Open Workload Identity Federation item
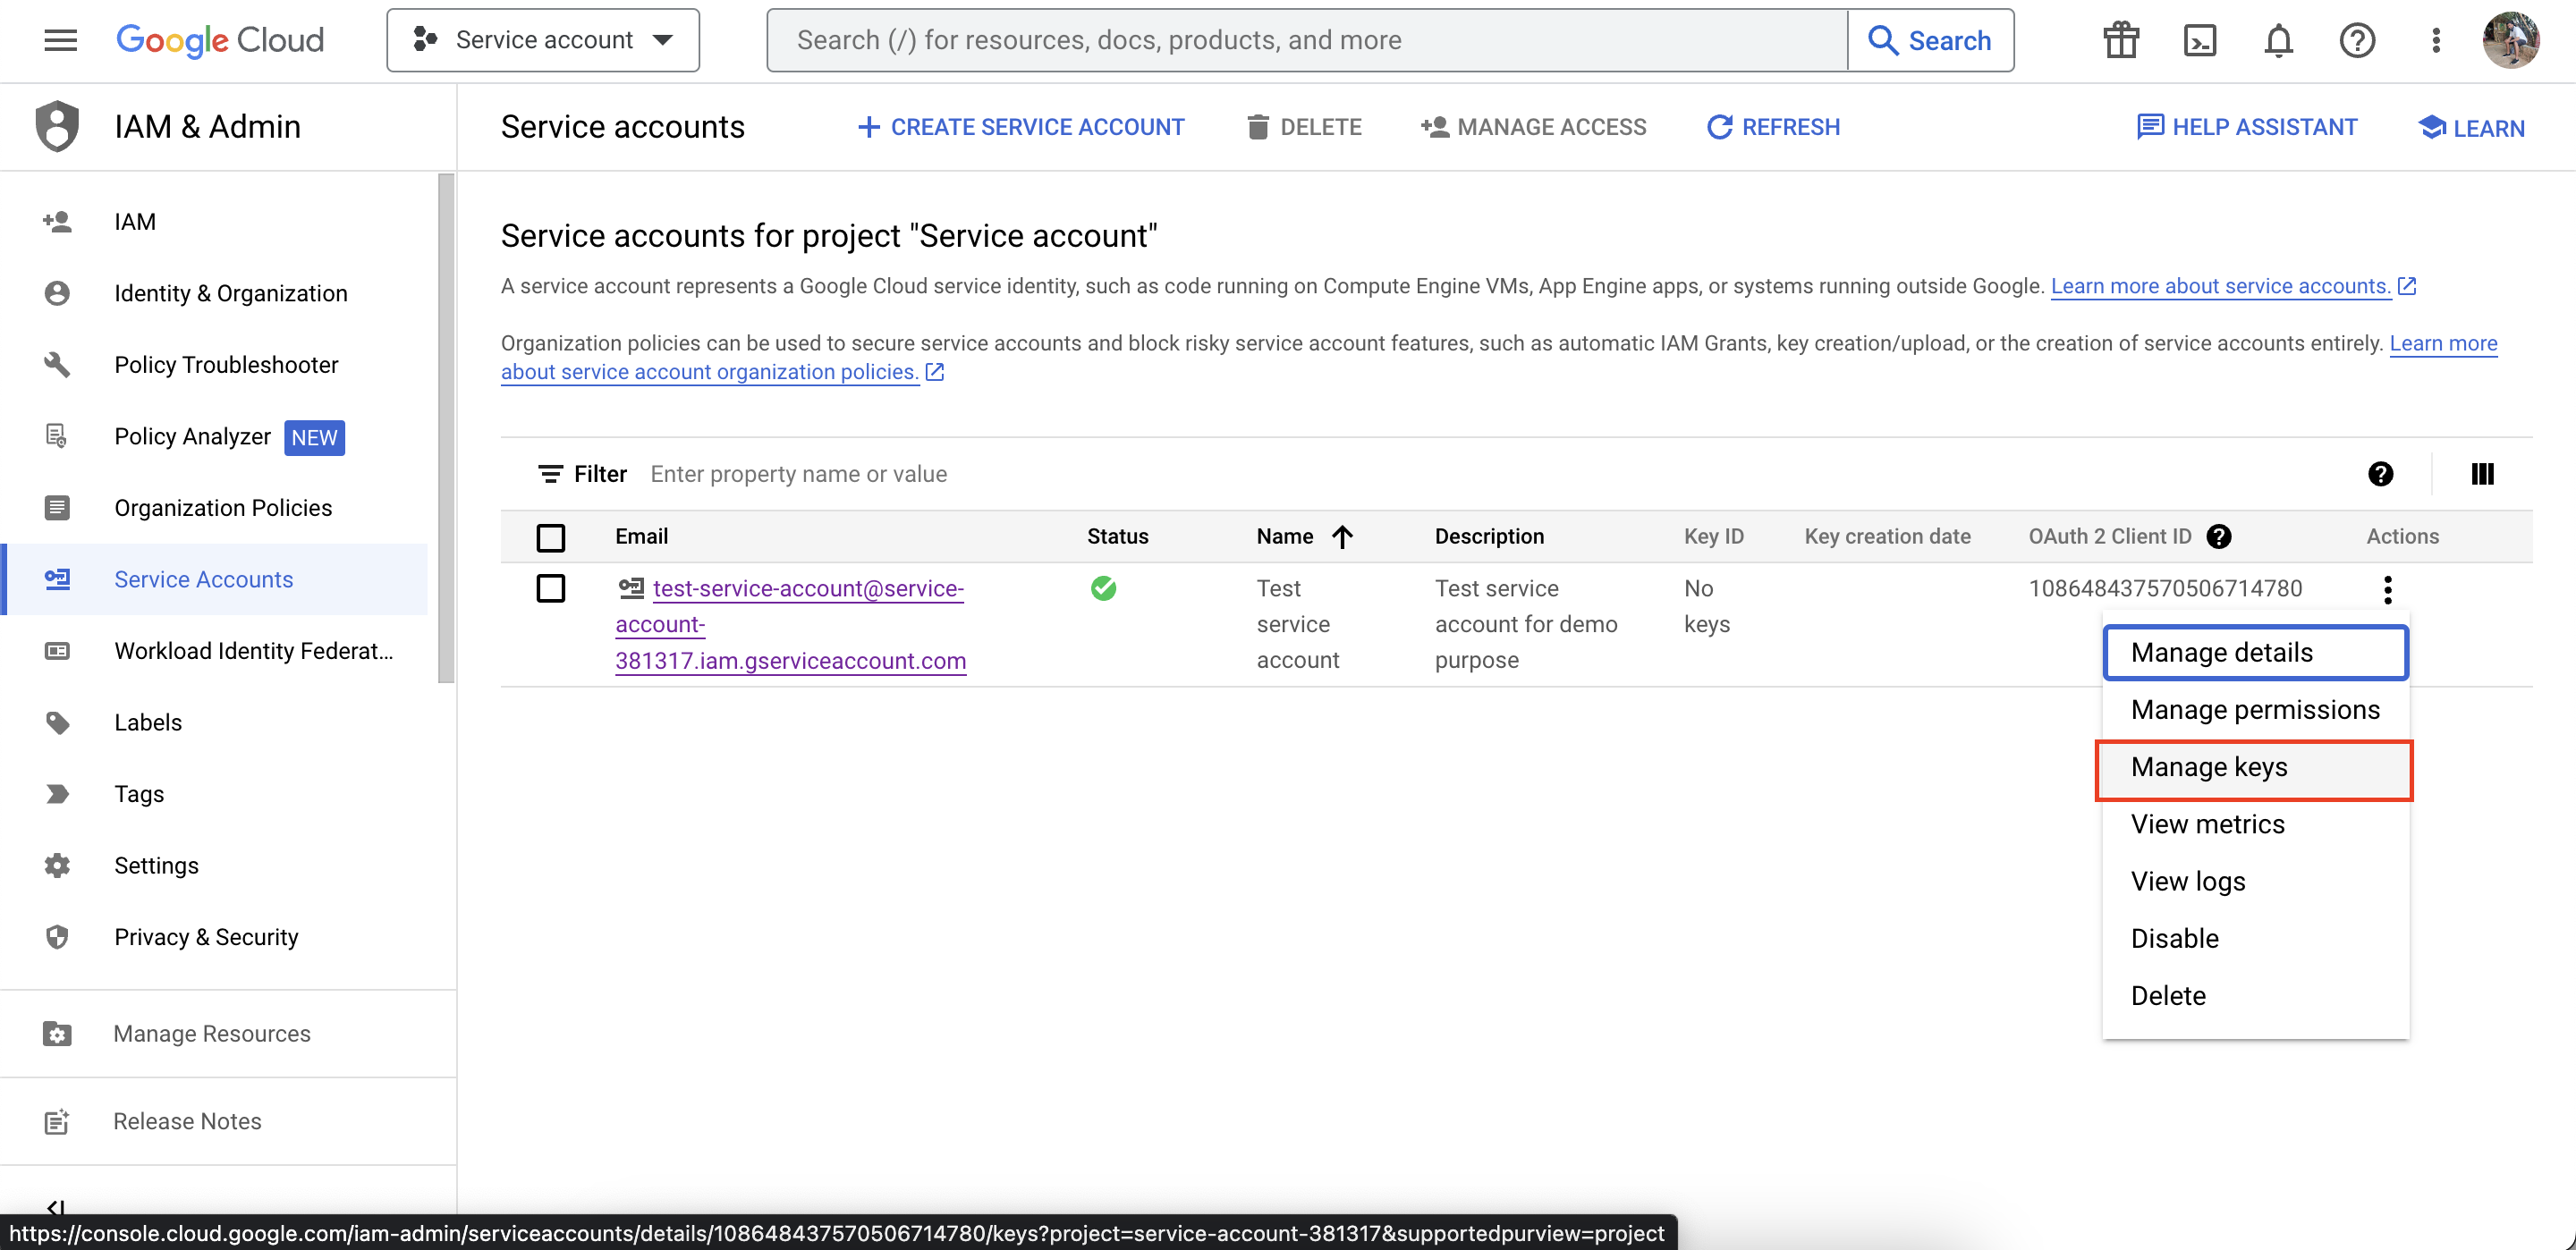Image resolution: width=2576 pixels, height=1250 pixels. 215,650
